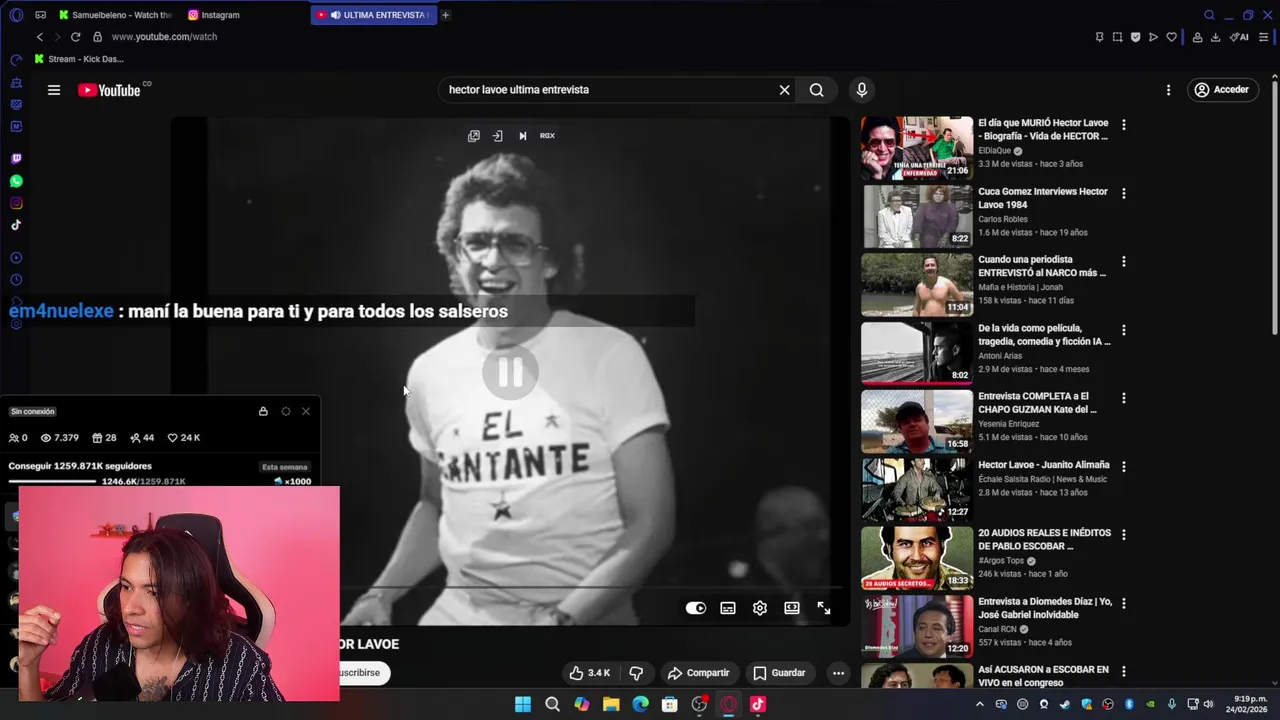Pause the video with the center pause icon
The image size is (1280, 720).
click(x=510, y=373)
